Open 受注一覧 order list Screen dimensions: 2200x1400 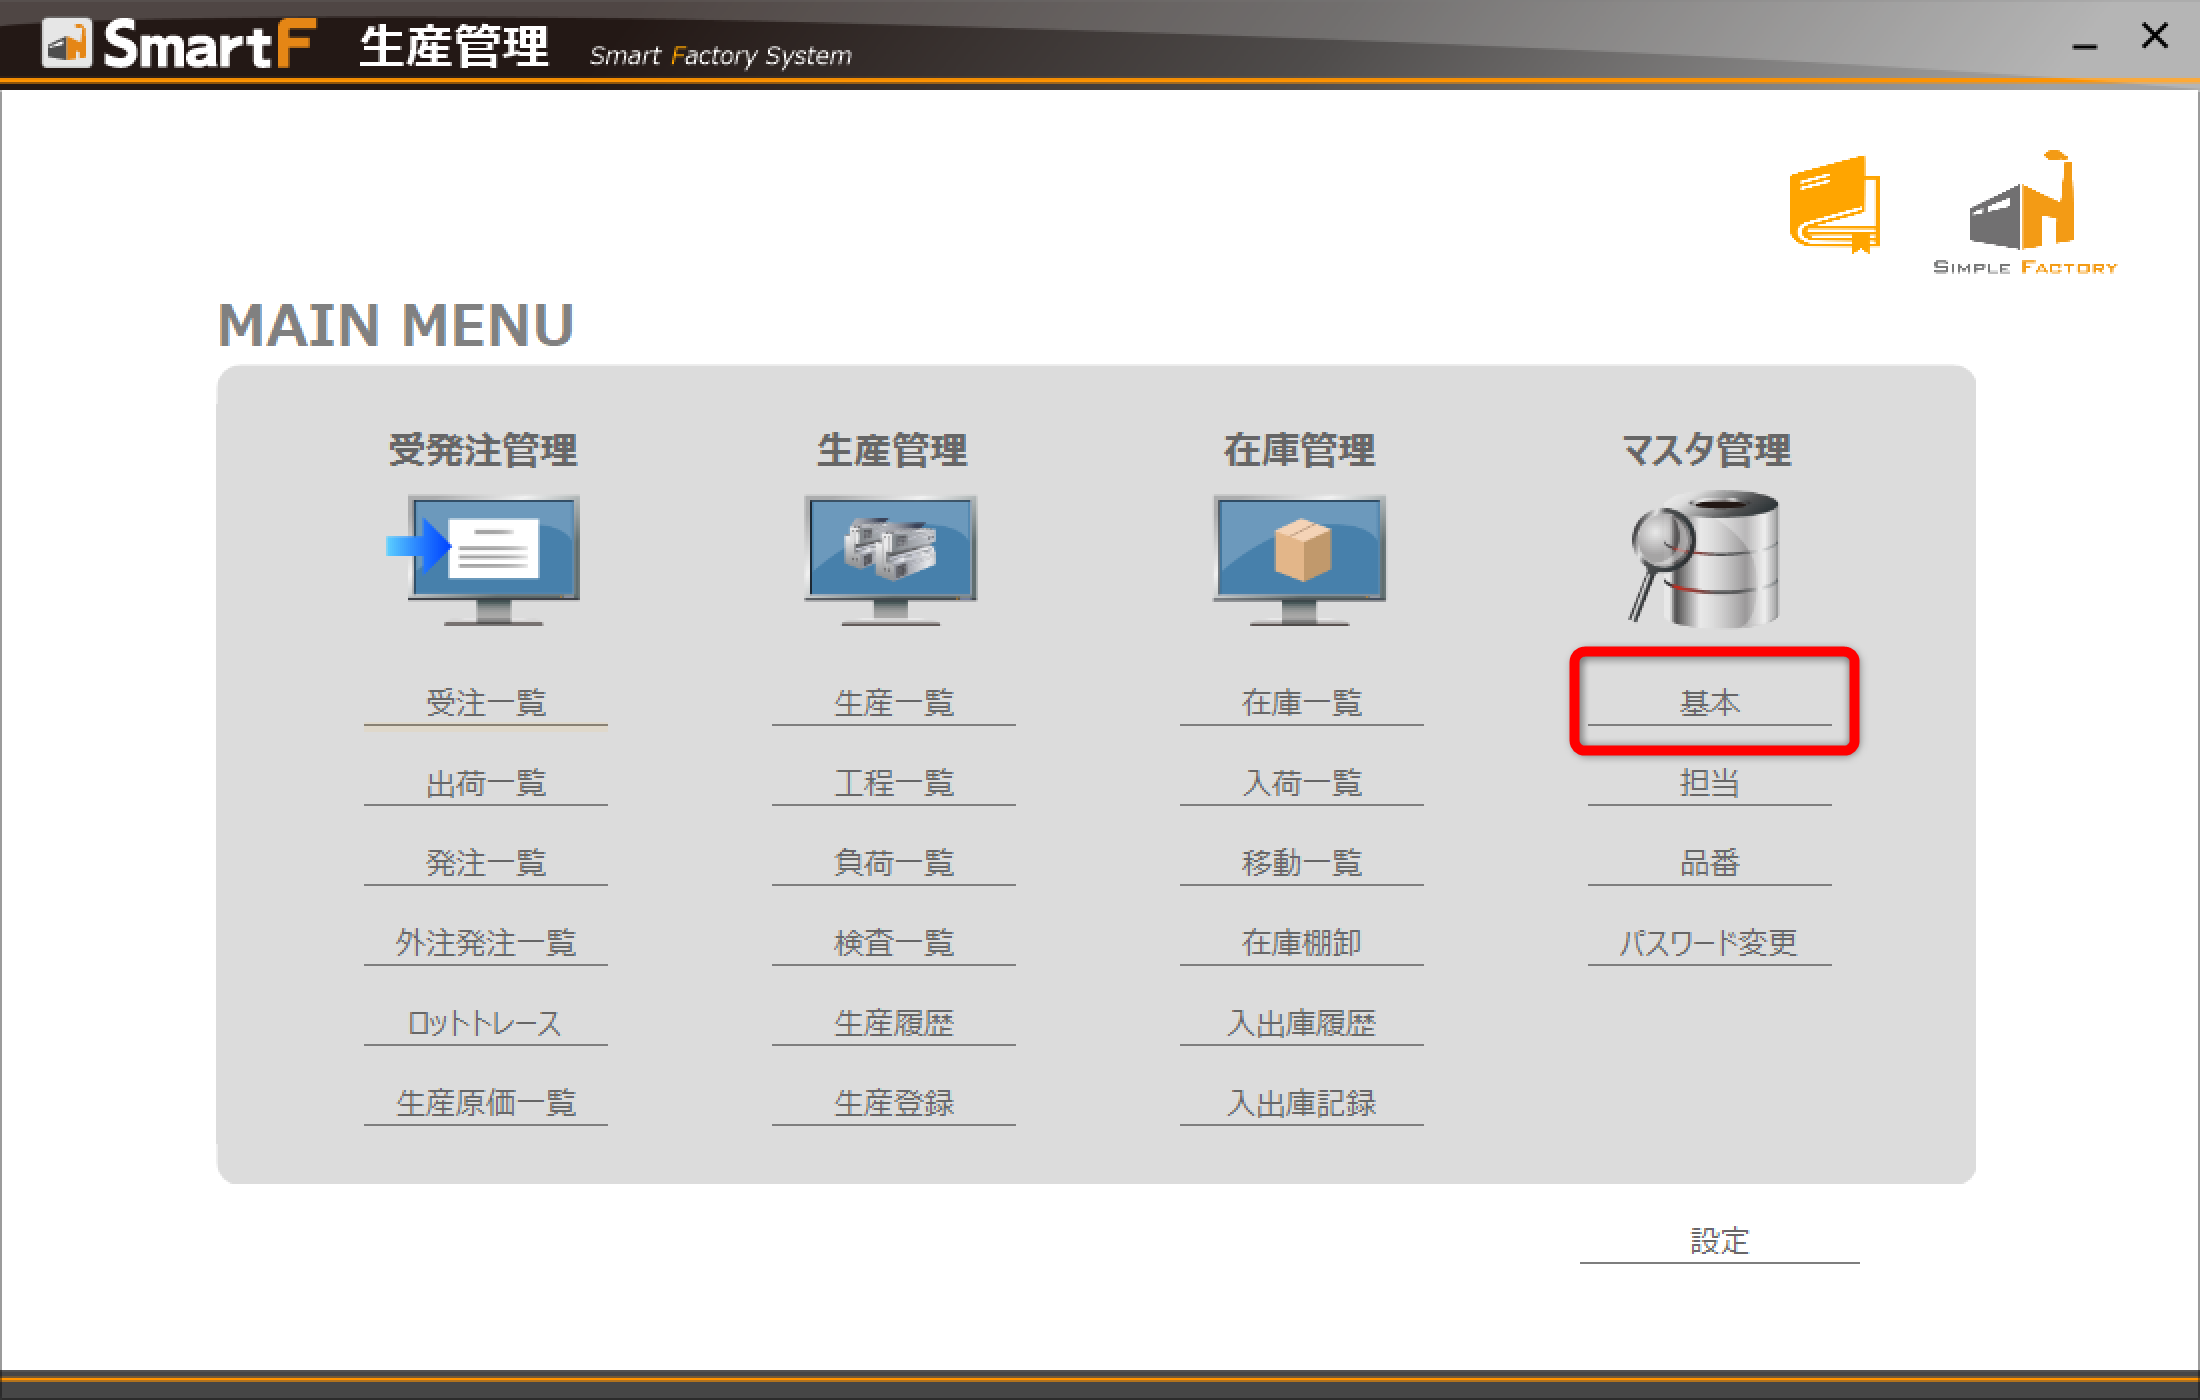pos(486,703)
